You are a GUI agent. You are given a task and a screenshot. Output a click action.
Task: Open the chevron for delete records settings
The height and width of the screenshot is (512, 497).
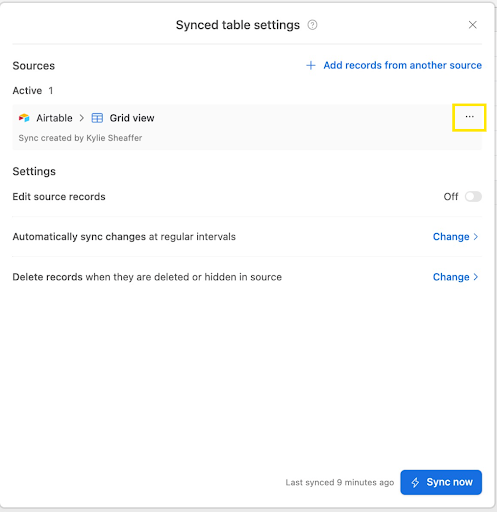[x=476, y=277]
